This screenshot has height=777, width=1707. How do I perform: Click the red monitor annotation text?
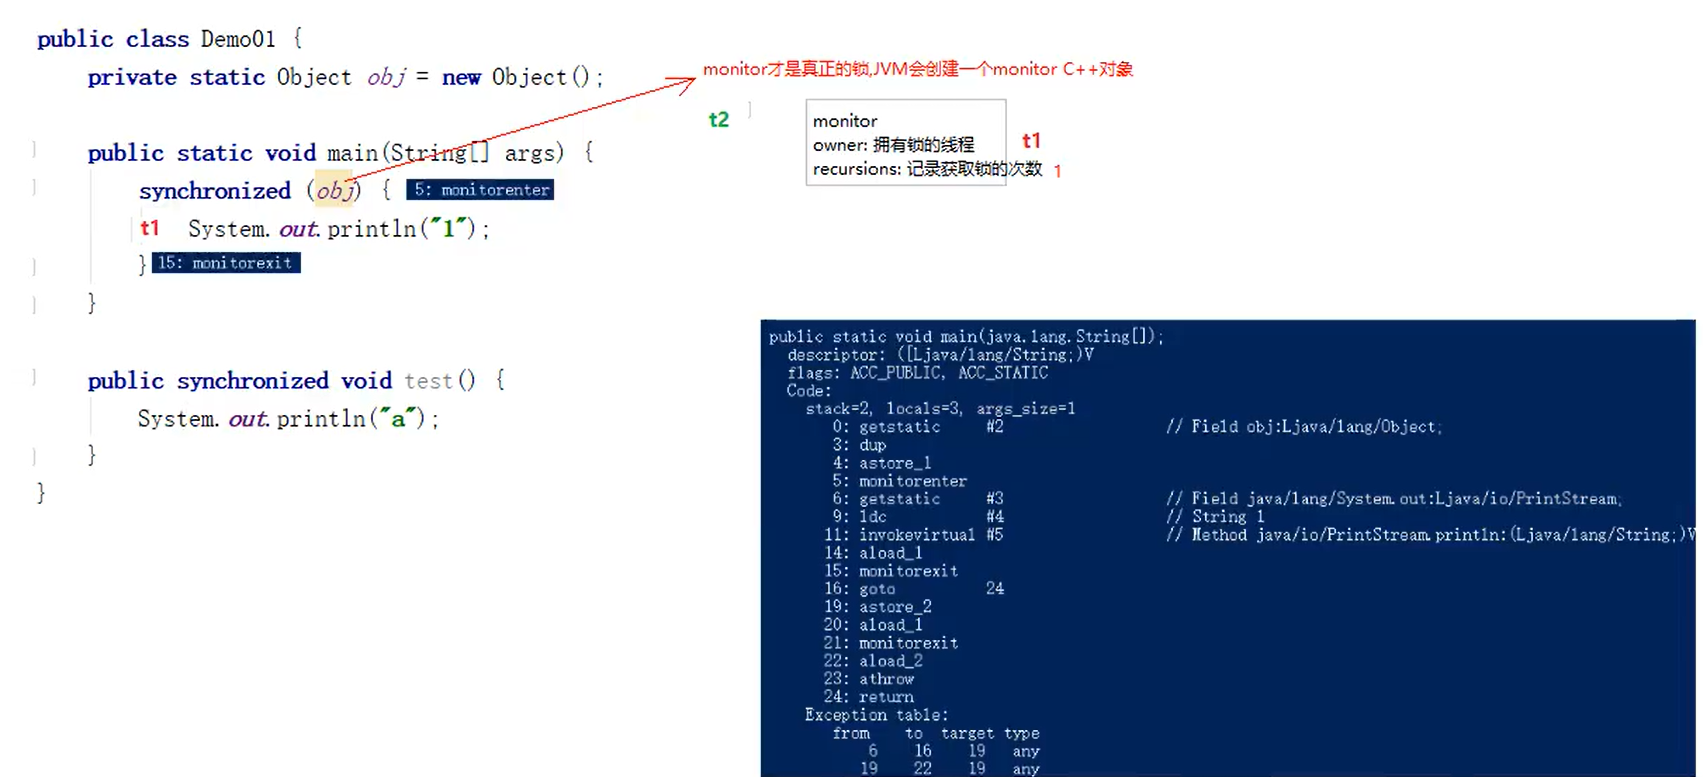click(x=918, y=69)
